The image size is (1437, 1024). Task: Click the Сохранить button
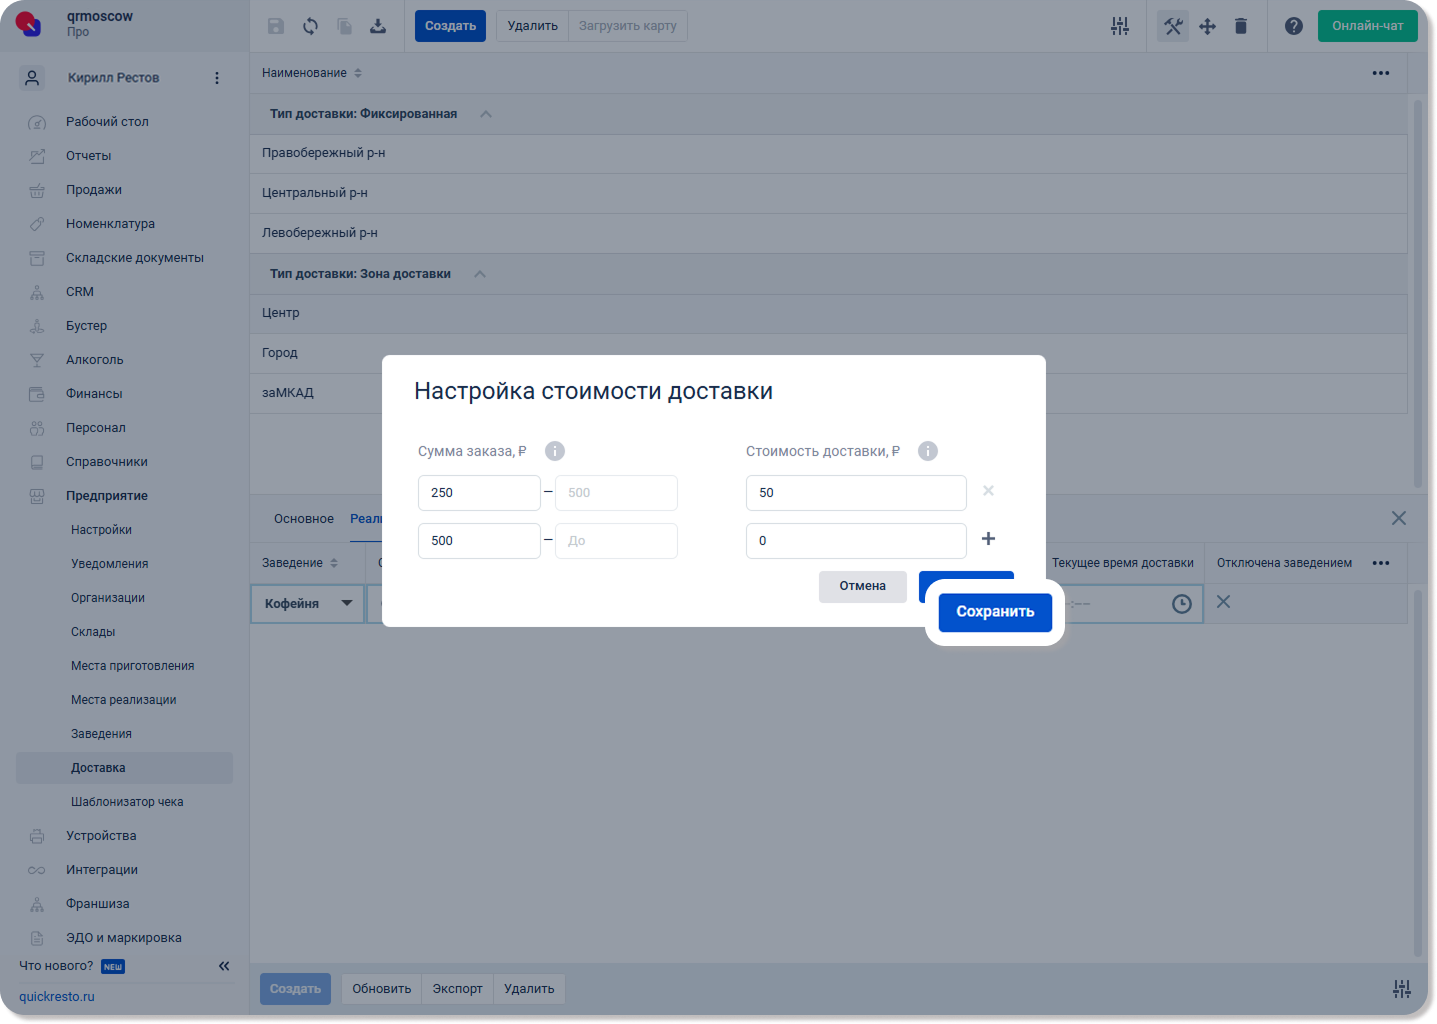pos(995,612)
